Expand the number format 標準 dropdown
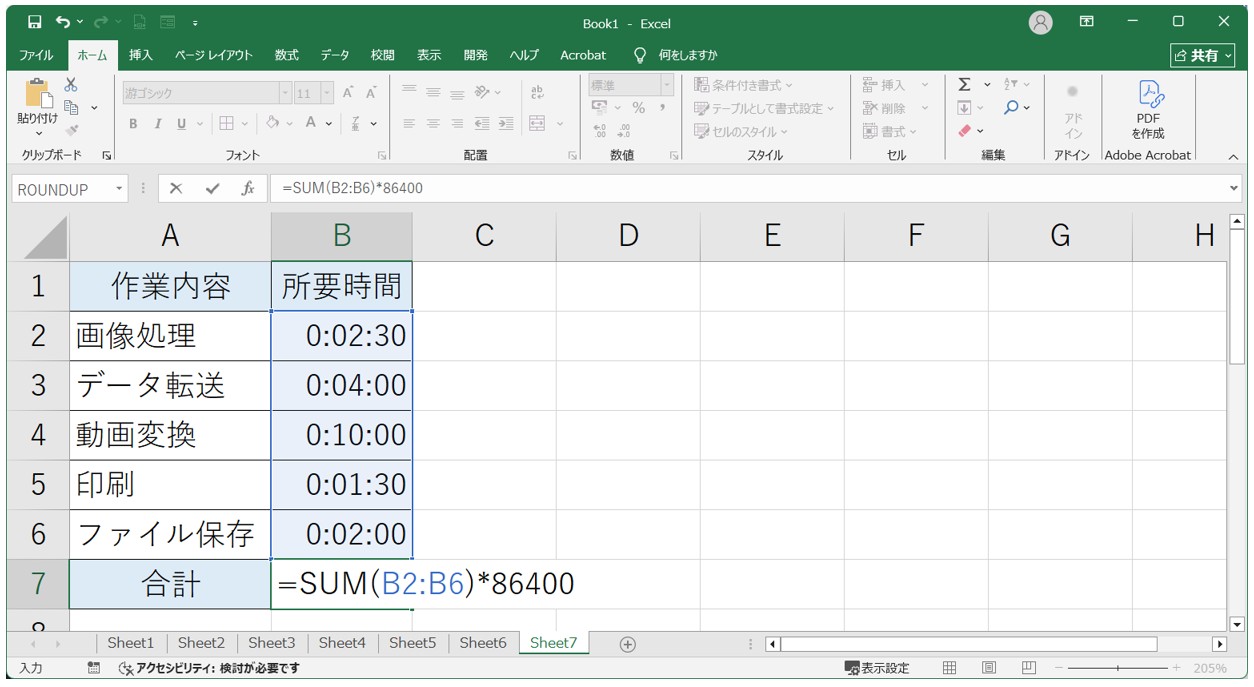The width and height of the screenshot is (1254, 687). pyautogui.click(x=667, y=85)
